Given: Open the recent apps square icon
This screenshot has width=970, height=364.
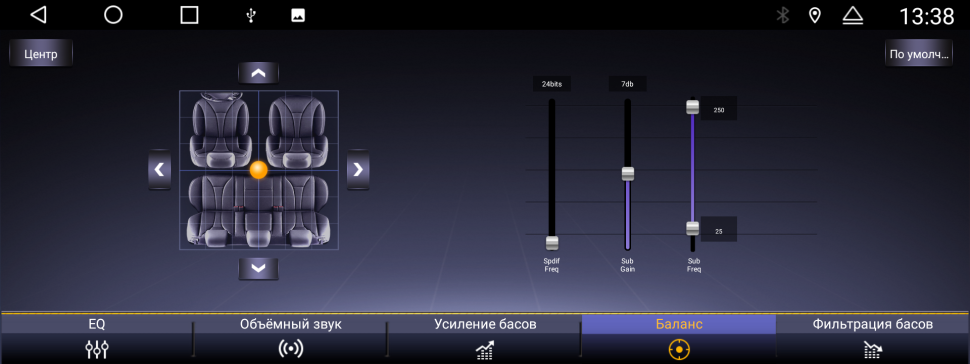Looking at the screenshot, I should pos(189,15).
